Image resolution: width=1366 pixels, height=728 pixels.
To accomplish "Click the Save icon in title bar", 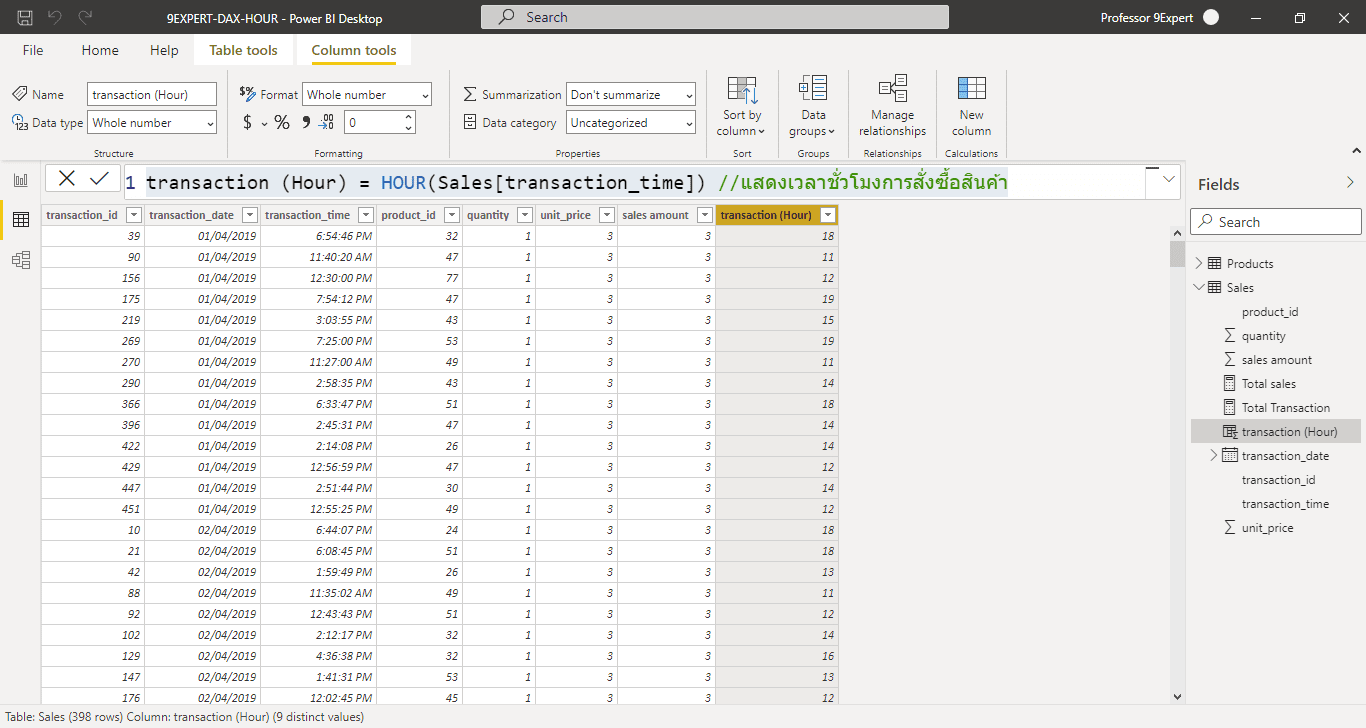I will [25, 17].
